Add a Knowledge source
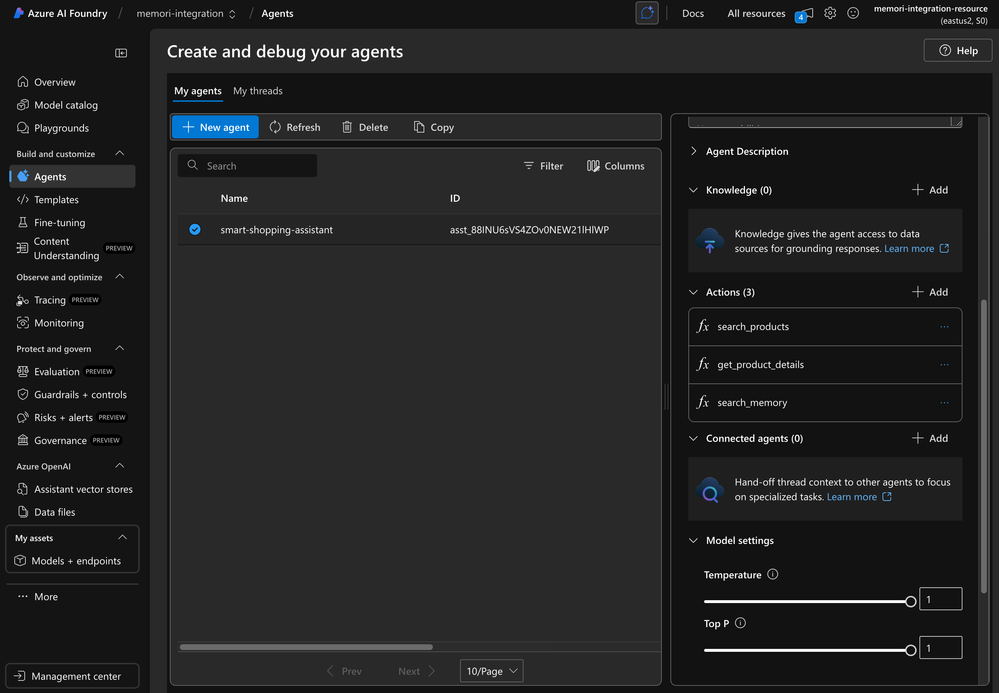Image resolution: width=999 pixels, height=693 pixels. 930,190
